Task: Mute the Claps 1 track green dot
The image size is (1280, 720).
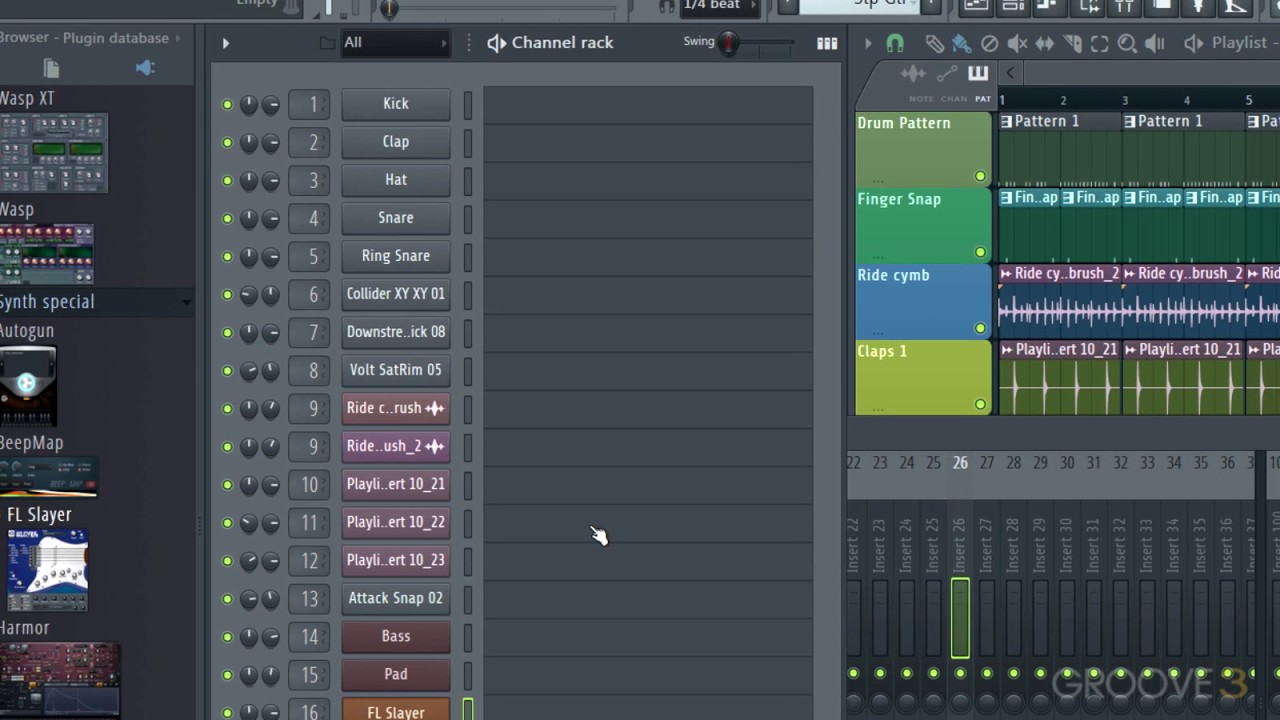Action: 980,405
